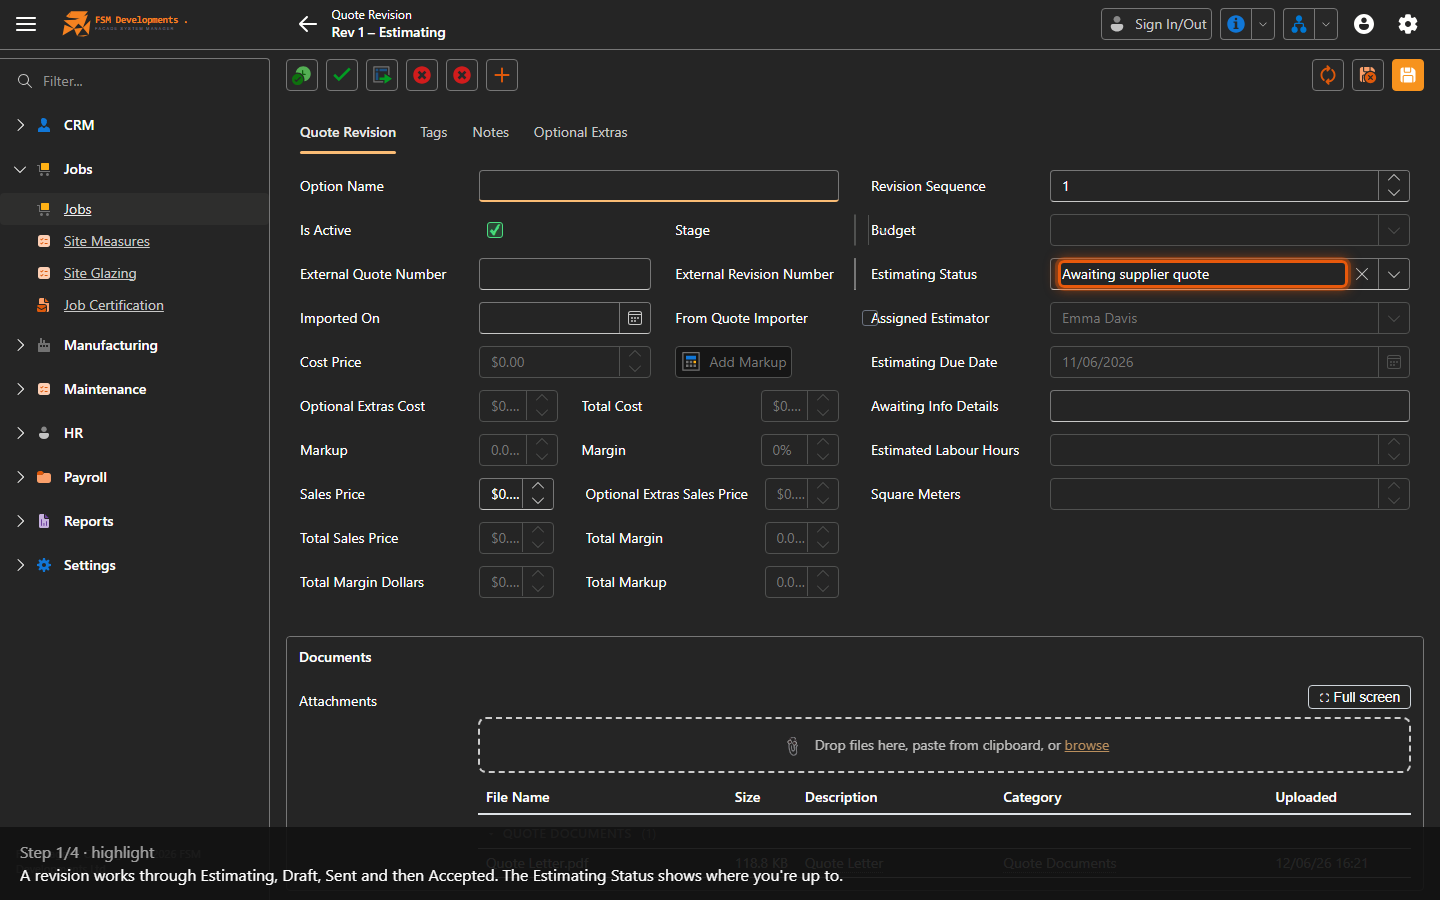Click the back arrow beside Quote Revision
This screenshot has height=900, width=1440.
308,24
